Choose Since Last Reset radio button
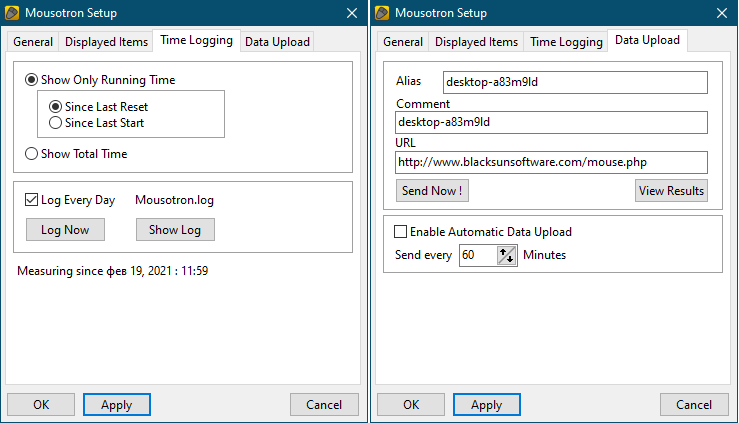 pyautogui.click(x=55, y=106)
